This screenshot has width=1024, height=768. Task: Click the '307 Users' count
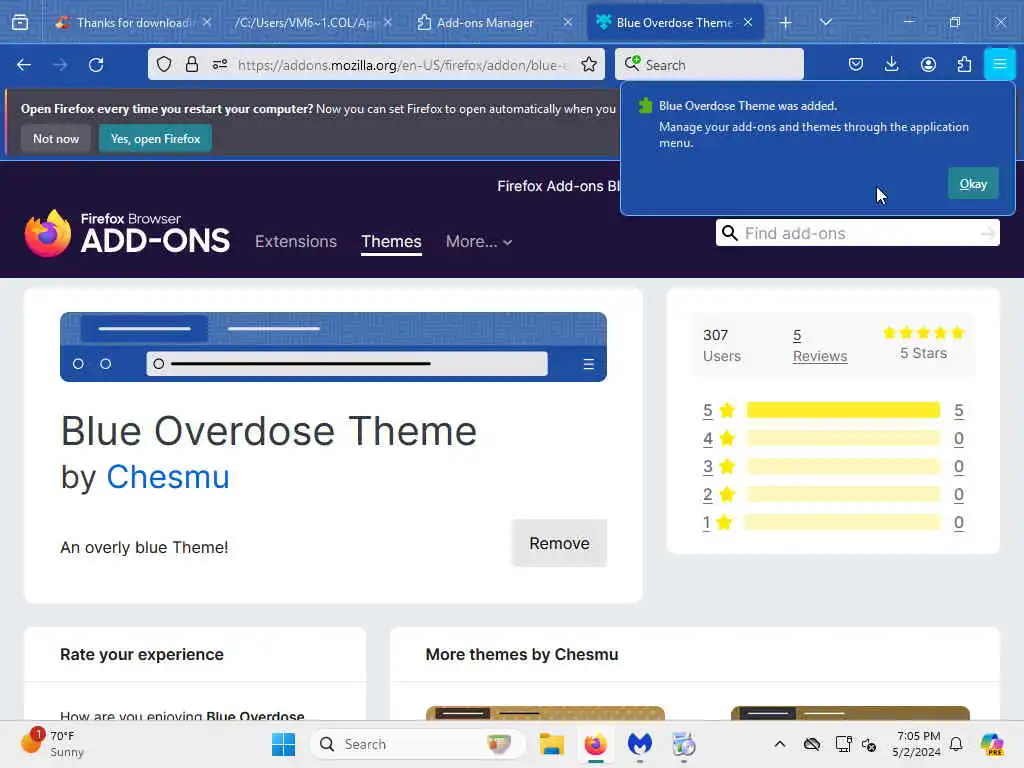point(722,345)
